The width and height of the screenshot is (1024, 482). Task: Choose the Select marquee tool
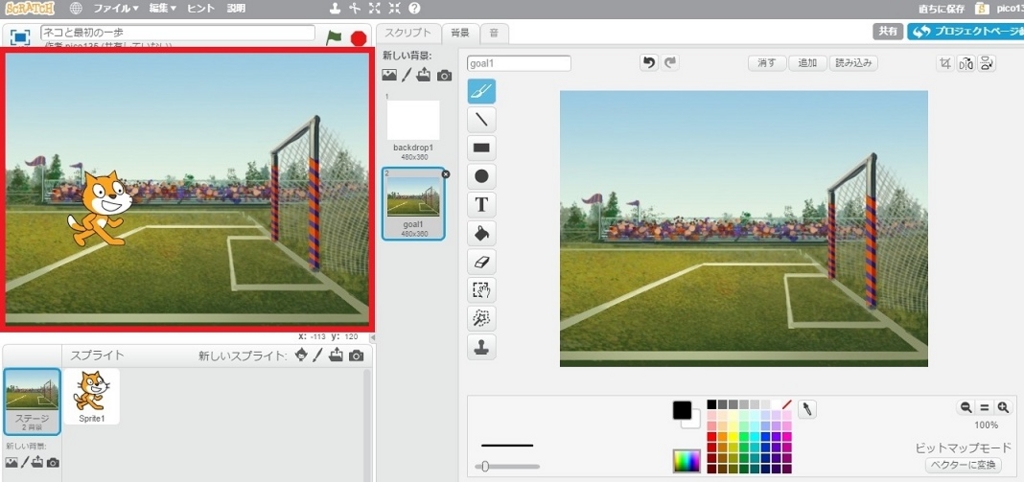[481, 290]
